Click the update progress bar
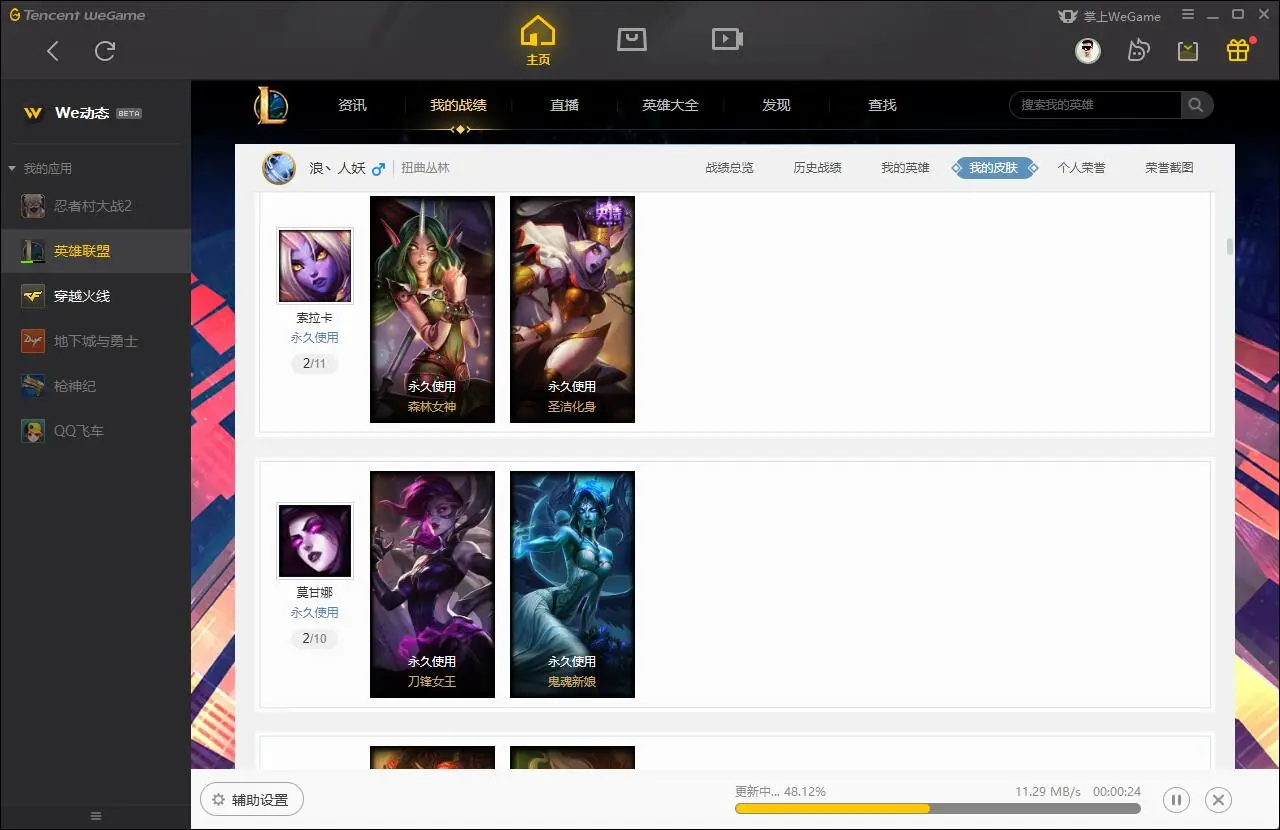The image size is (1280, 830). click(937, 808)
